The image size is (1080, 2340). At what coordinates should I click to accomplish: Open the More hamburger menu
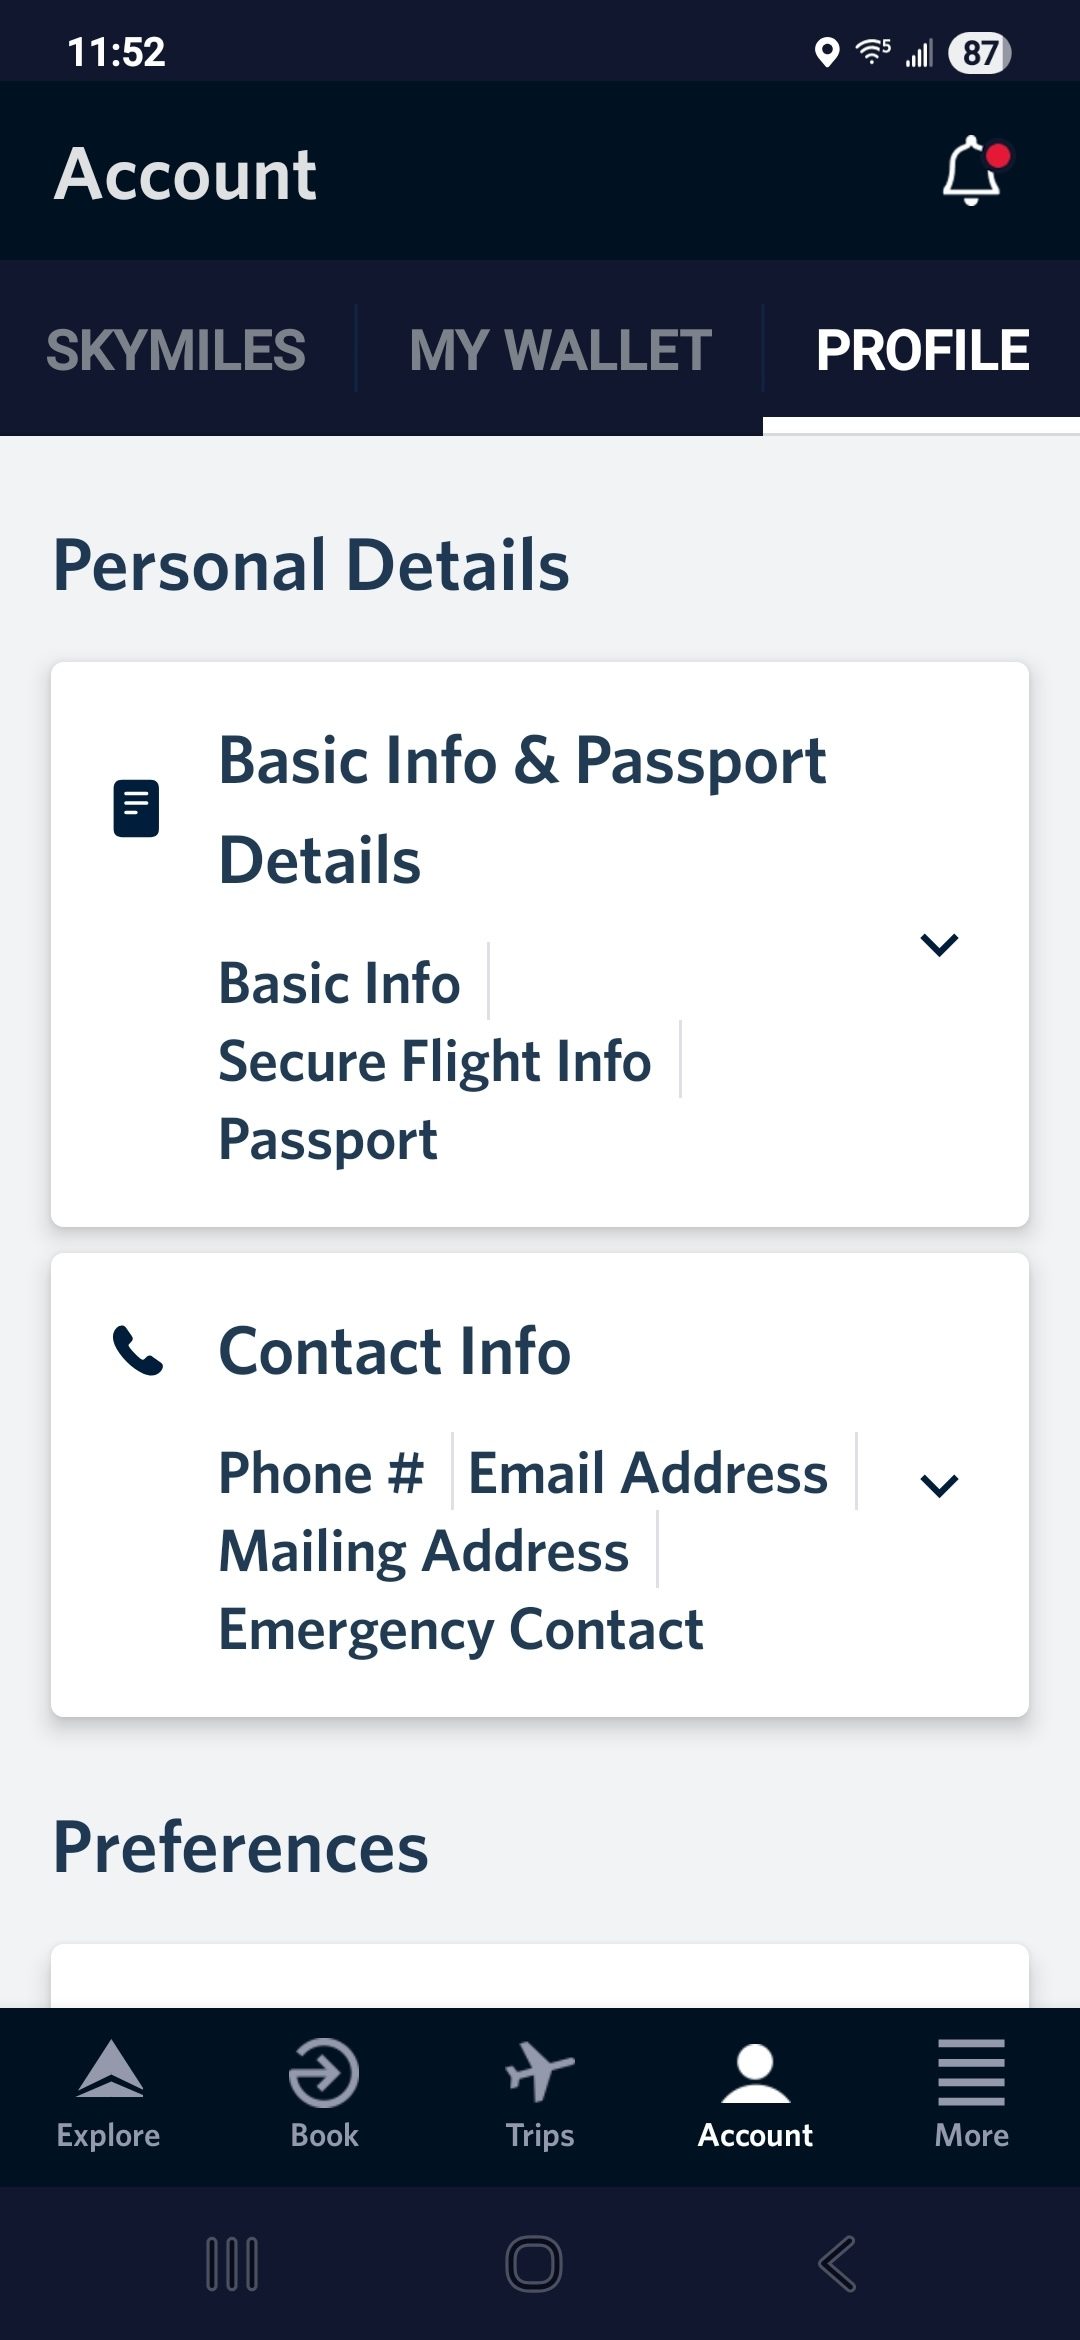[971, 2072]
